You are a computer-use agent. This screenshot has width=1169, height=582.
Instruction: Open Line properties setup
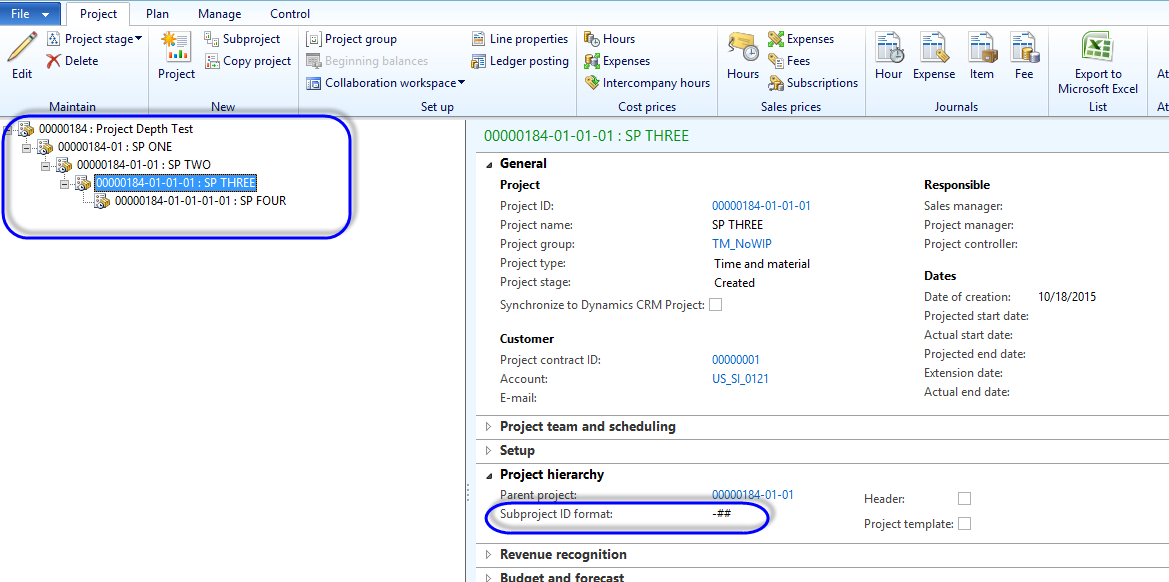pyautogui.click(x=520, y=39)
